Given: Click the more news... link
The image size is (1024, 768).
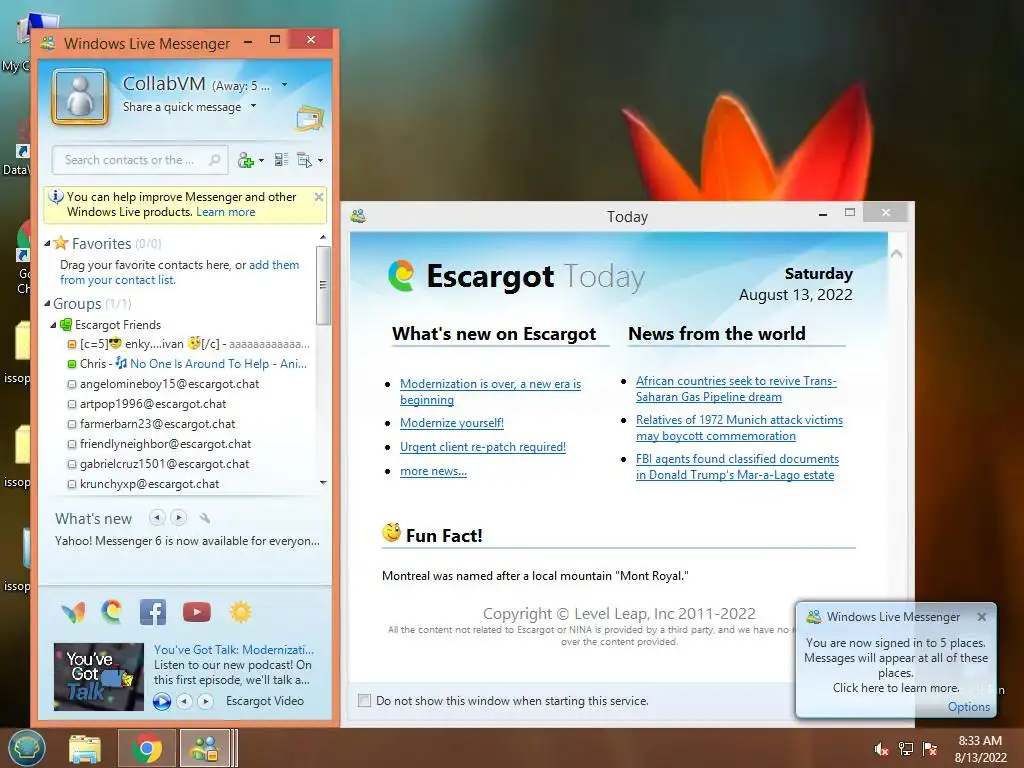Looking at the screenshot, I should click(433, 471).
